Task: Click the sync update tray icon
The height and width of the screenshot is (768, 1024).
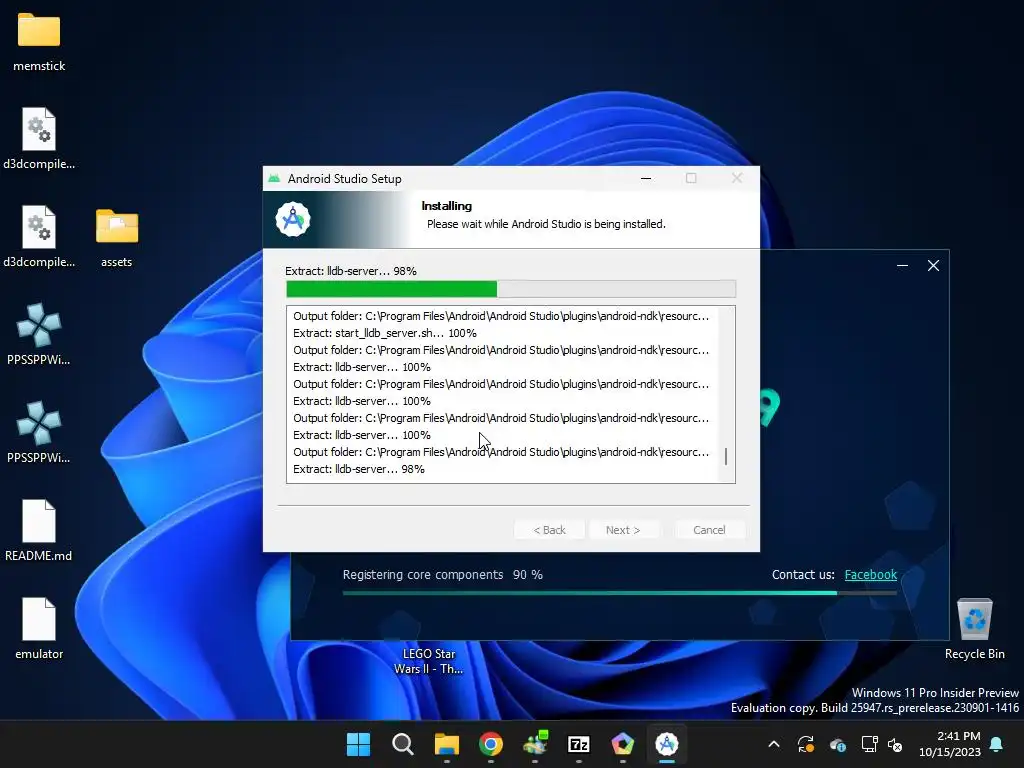Action: coord(806,744)
